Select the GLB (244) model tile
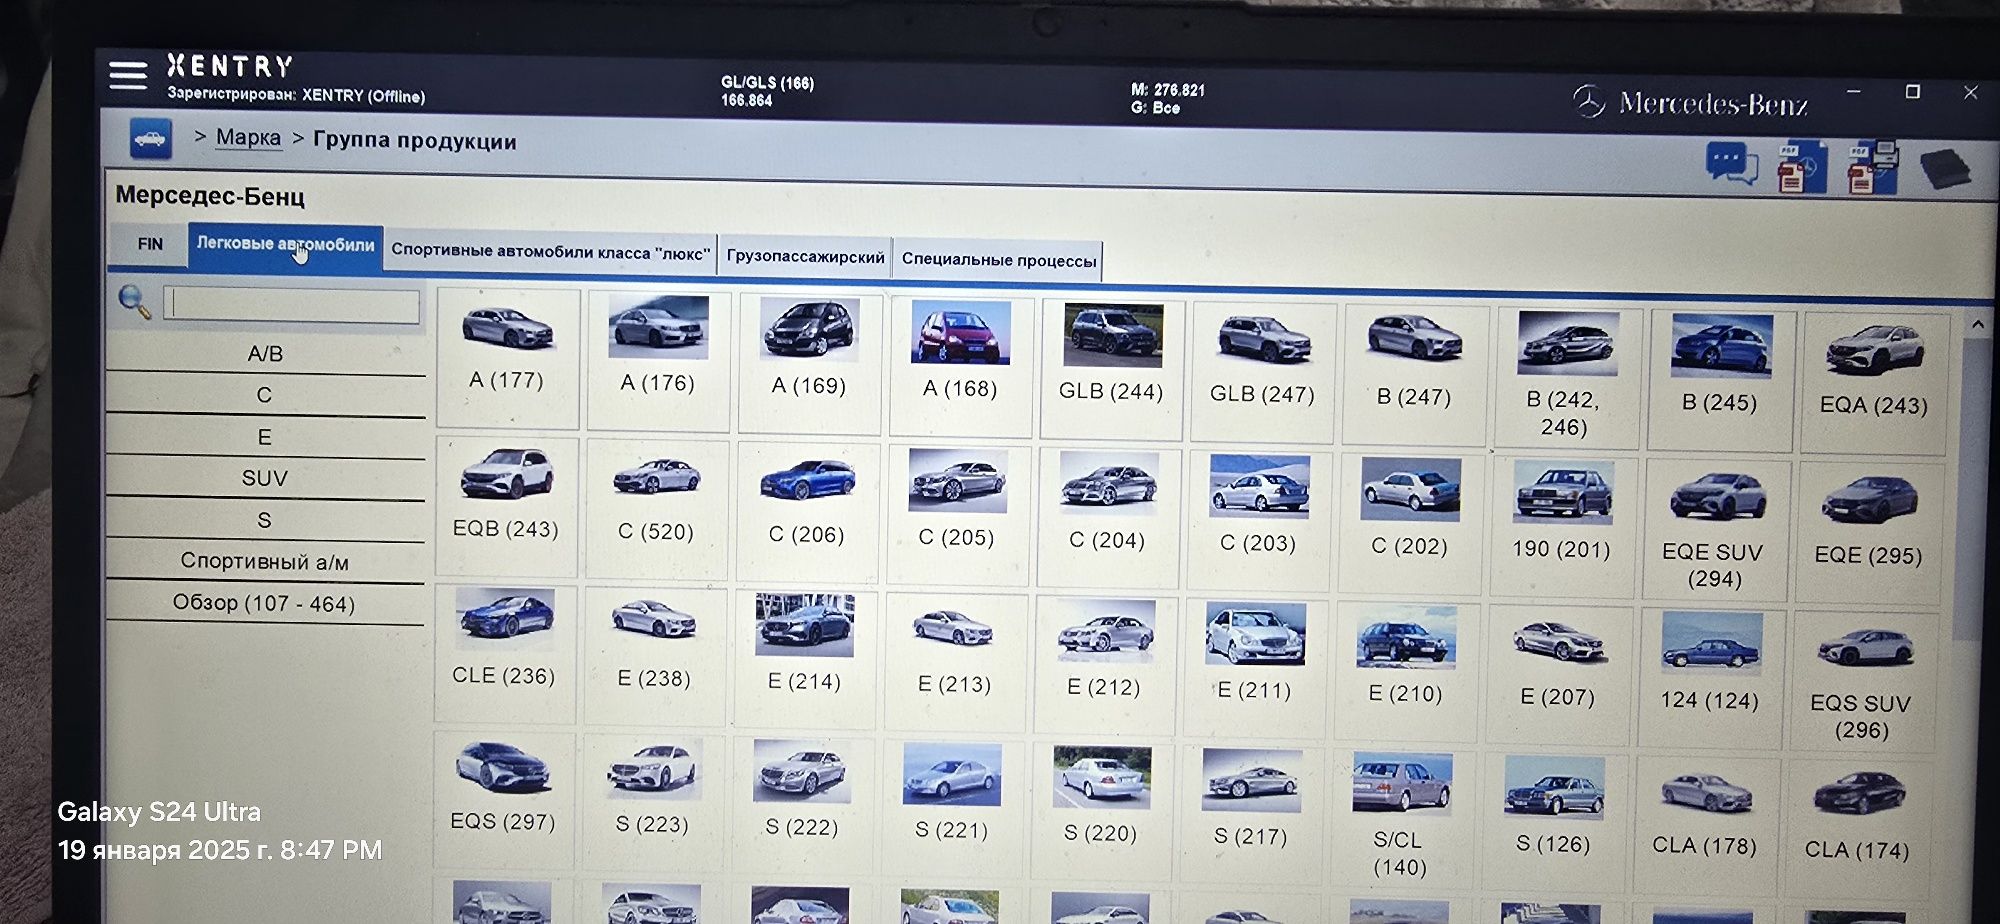Image resolution: width=2000 pixels, height=924 pixels. point(1111,369)
